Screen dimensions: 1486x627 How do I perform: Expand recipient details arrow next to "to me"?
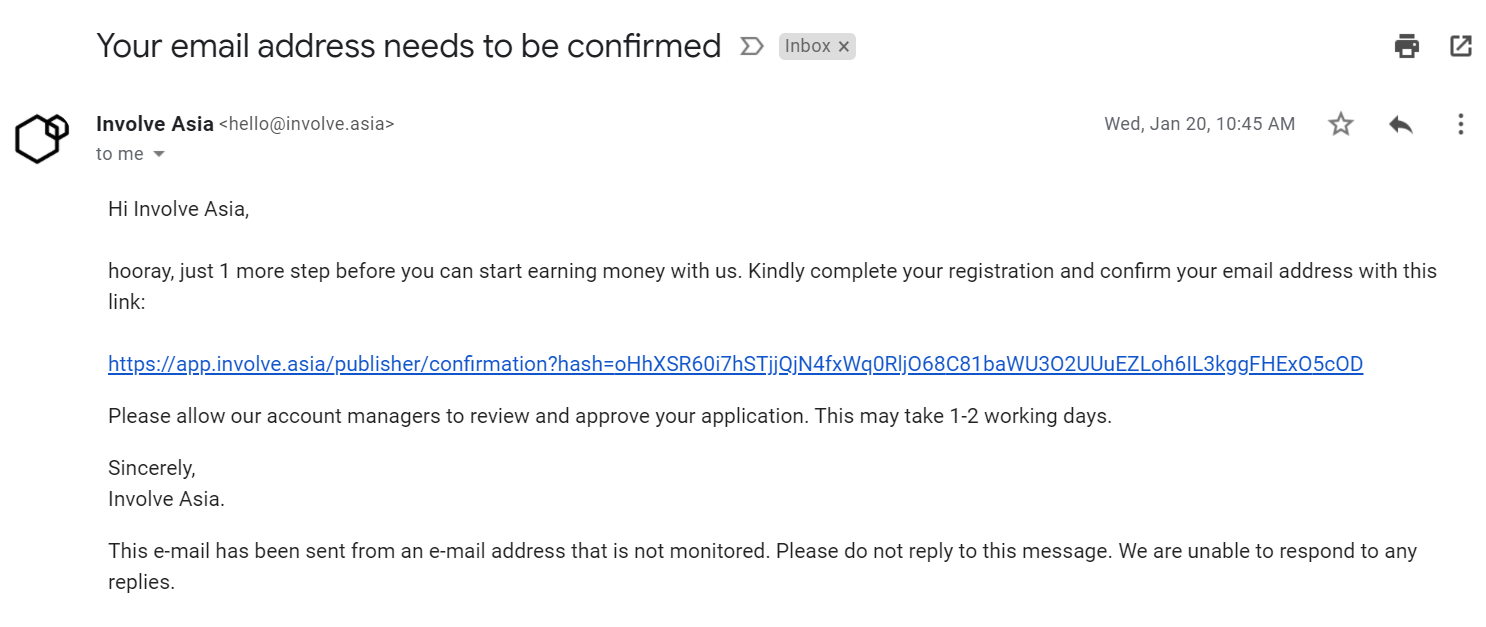point(158,154)
